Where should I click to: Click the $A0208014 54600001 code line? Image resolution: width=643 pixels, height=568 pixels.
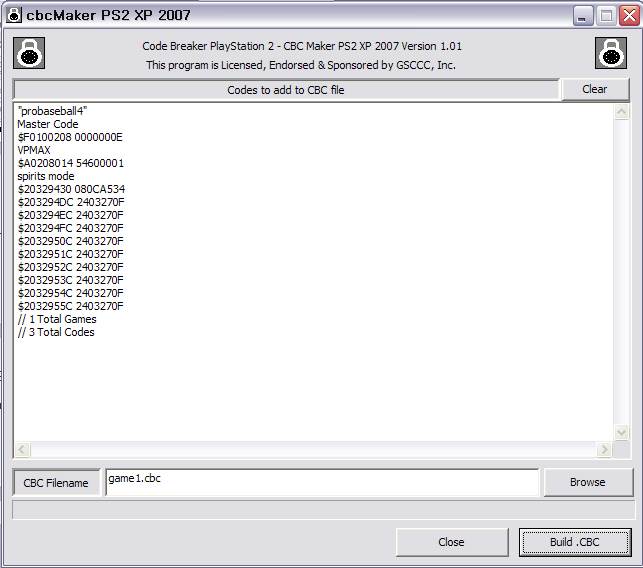point(71,163)
